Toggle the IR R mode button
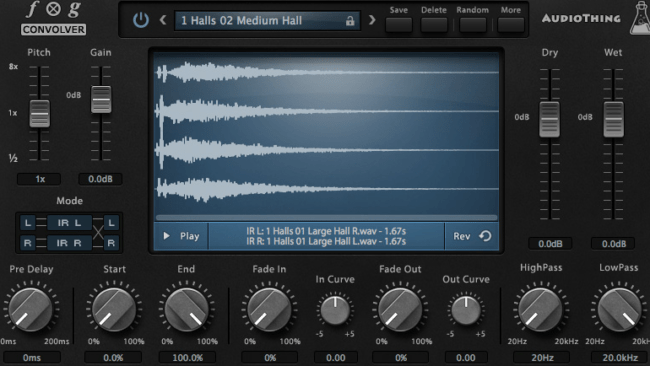Viewport: 650px width, 366px height. (x=69, y=243)
